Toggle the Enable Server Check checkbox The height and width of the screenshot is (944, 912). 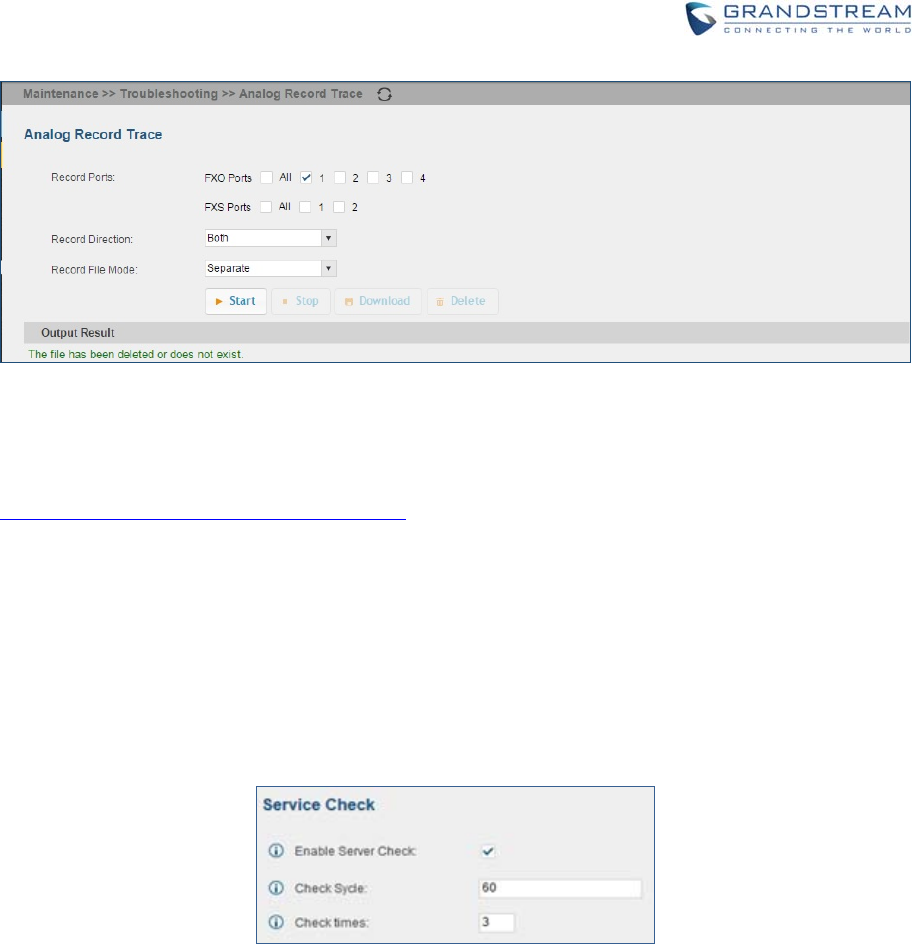click(x=488, y=851)
